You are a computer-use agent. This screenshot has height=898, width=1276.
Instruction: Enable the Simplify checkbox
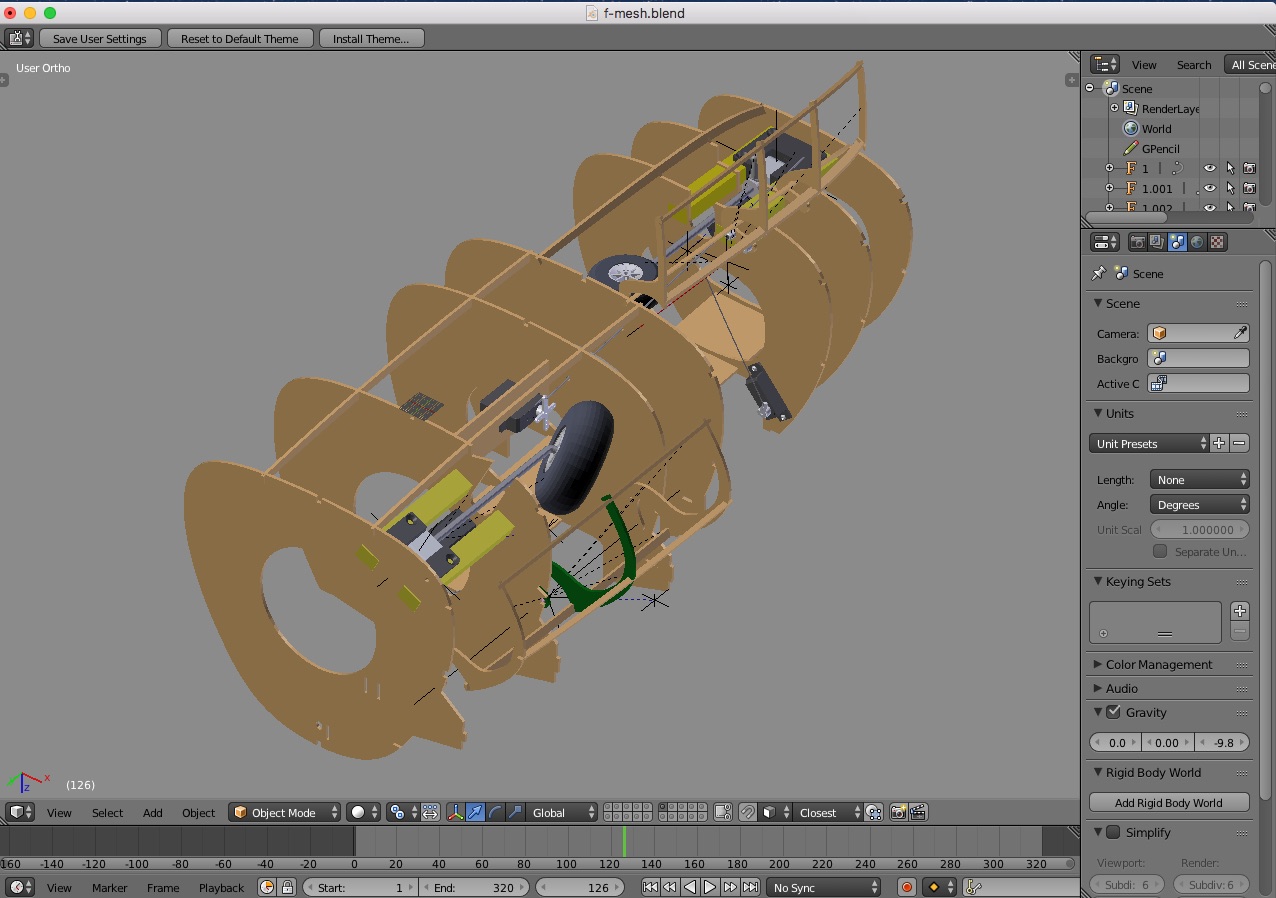coord(1113,832)
